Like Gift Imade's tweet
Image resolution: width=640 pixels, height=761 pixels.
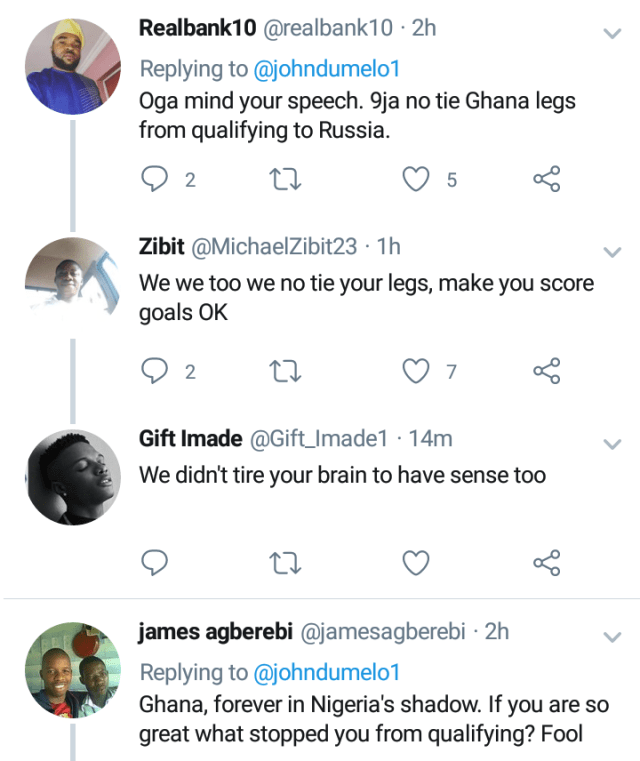(415, 563)
